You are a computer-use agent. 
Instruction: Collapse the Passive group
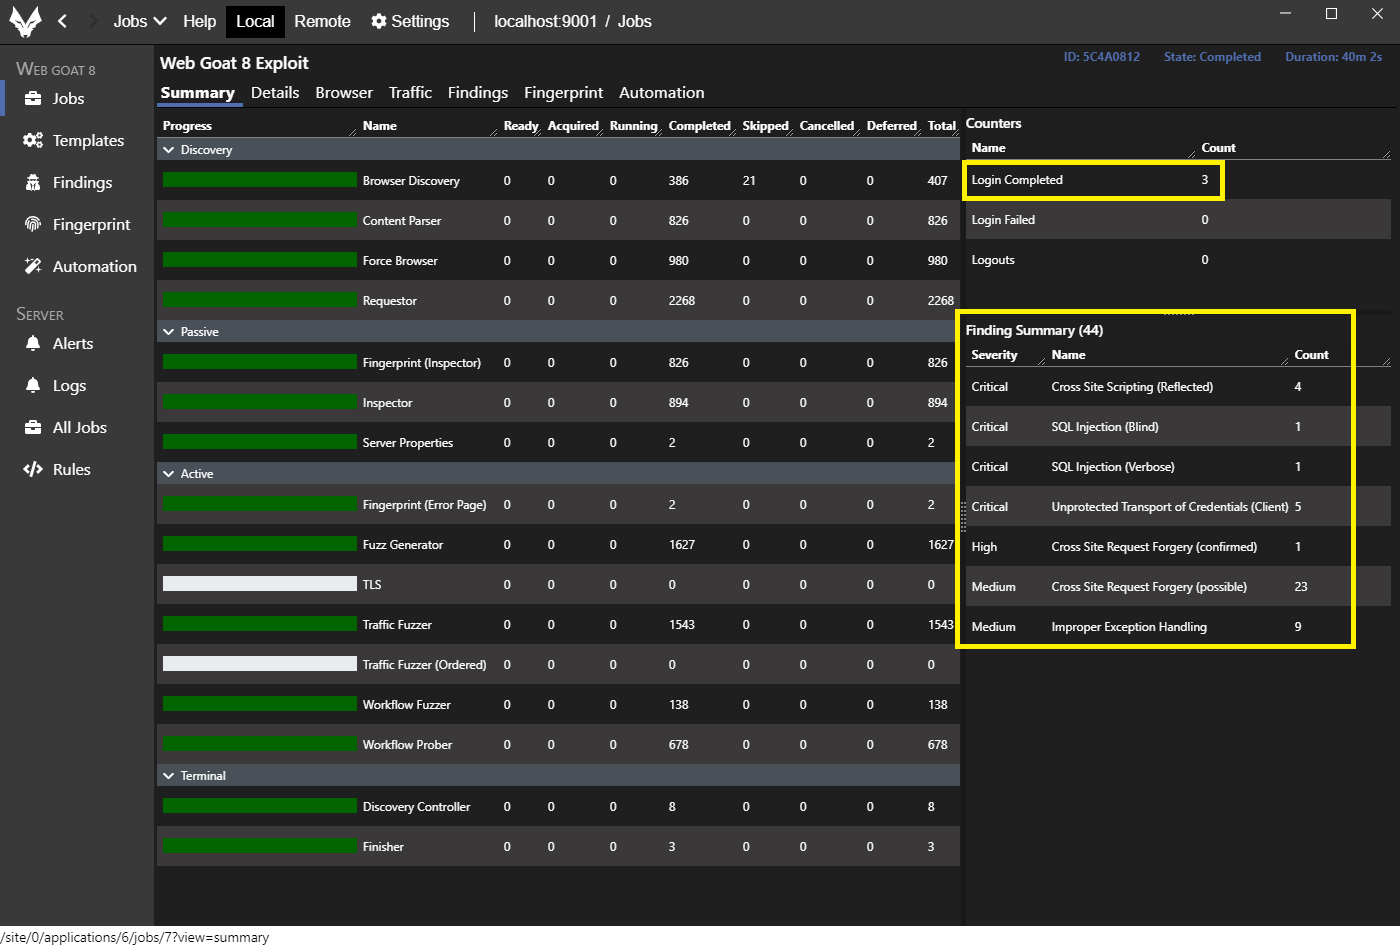tap(168, 332)
